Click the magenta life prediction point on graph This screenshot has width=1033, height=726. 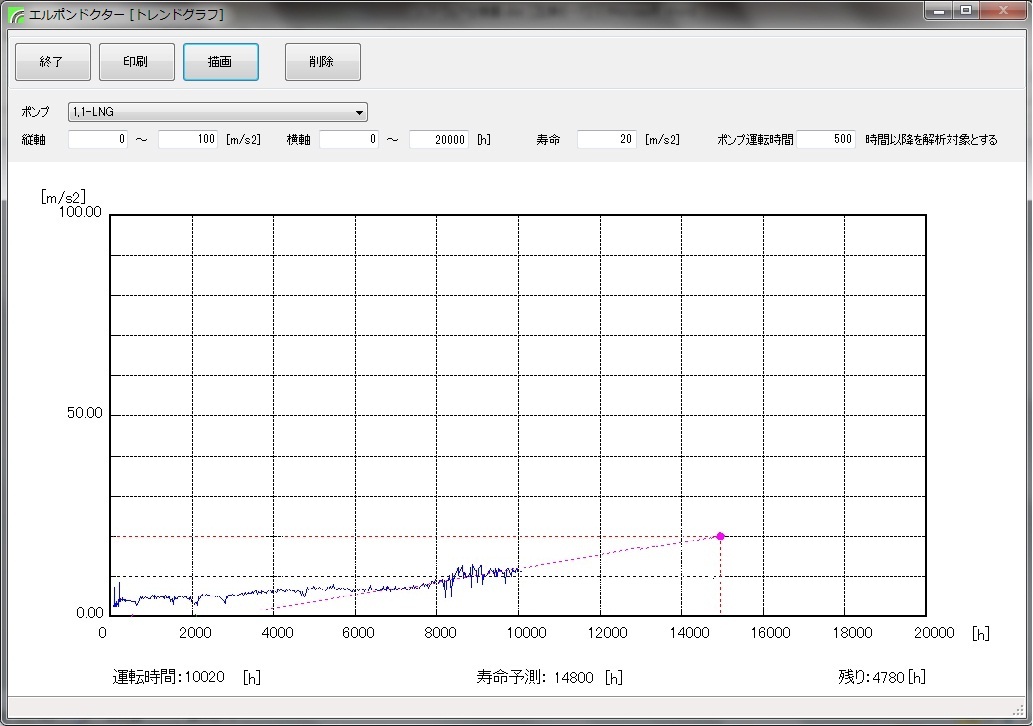point(720,536)
